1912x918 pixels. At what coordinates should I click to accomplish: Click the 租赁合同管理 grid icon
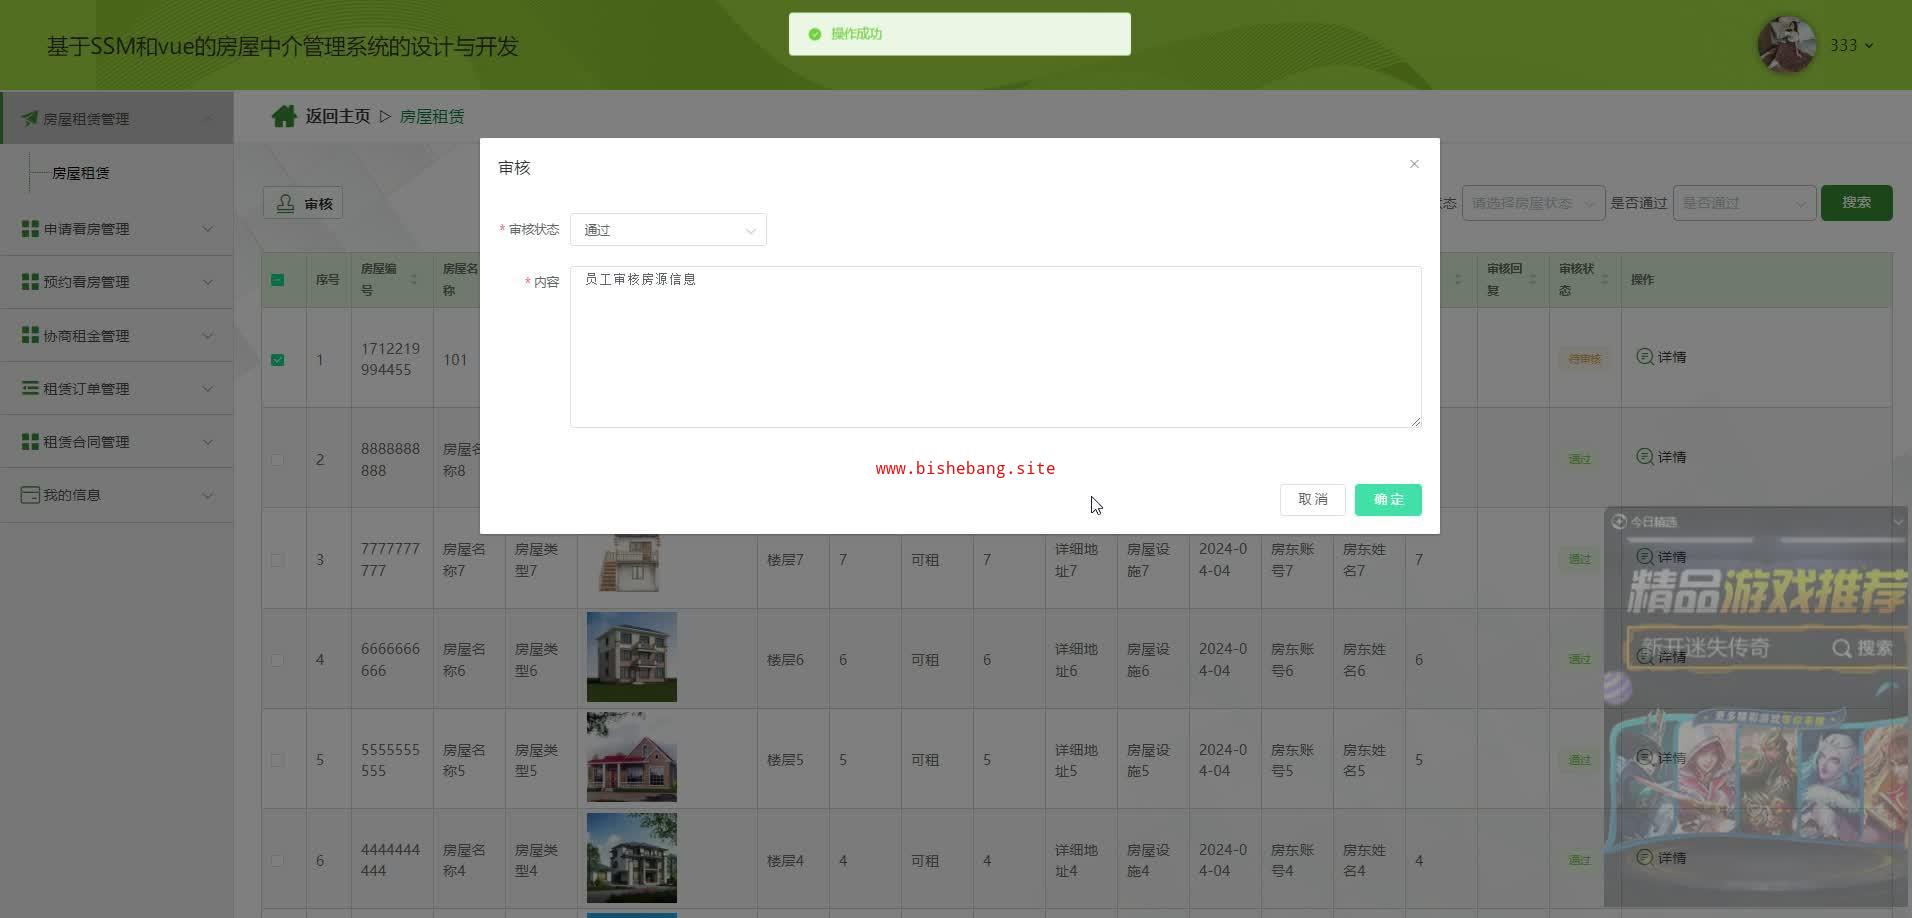pos(30,441)
